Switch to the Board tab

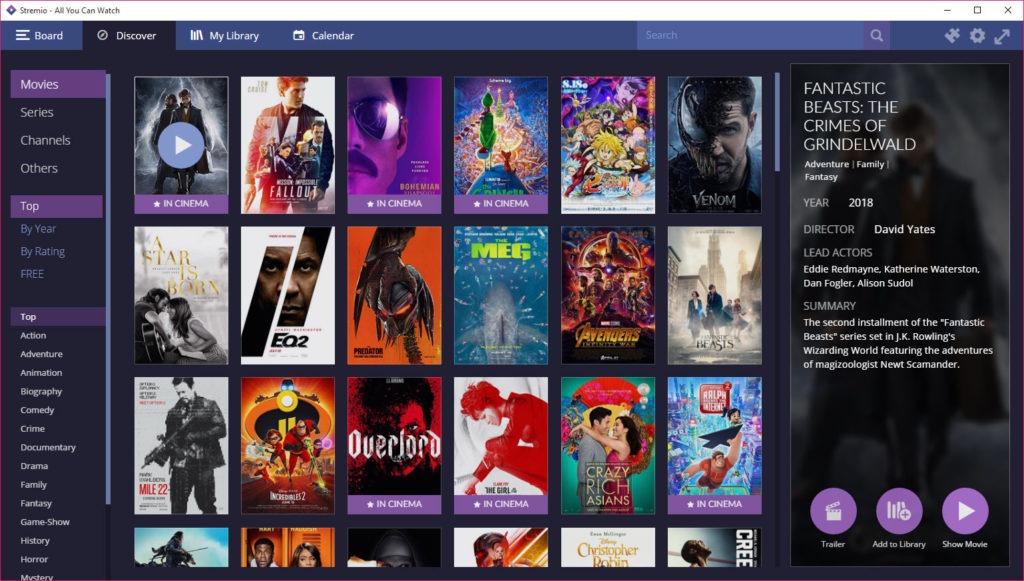click(x=41, y=35)
